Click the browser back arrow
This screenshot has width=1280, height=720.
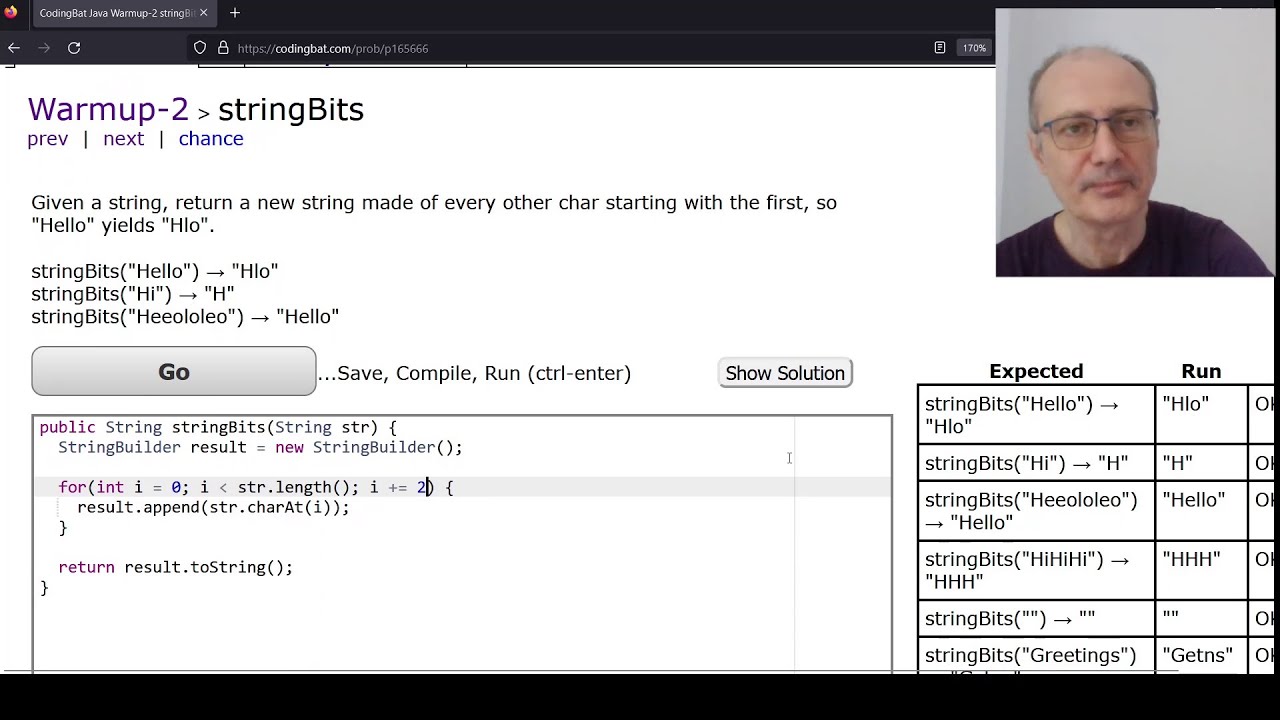point(14,48)
